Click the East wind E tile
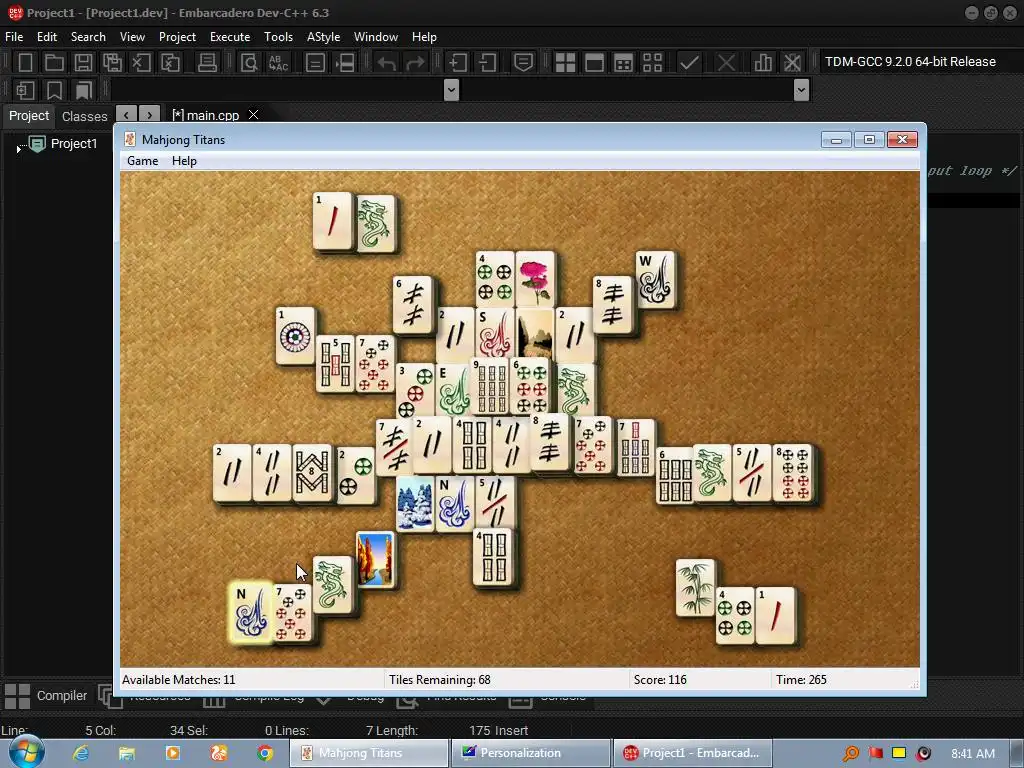 point(453,391)
